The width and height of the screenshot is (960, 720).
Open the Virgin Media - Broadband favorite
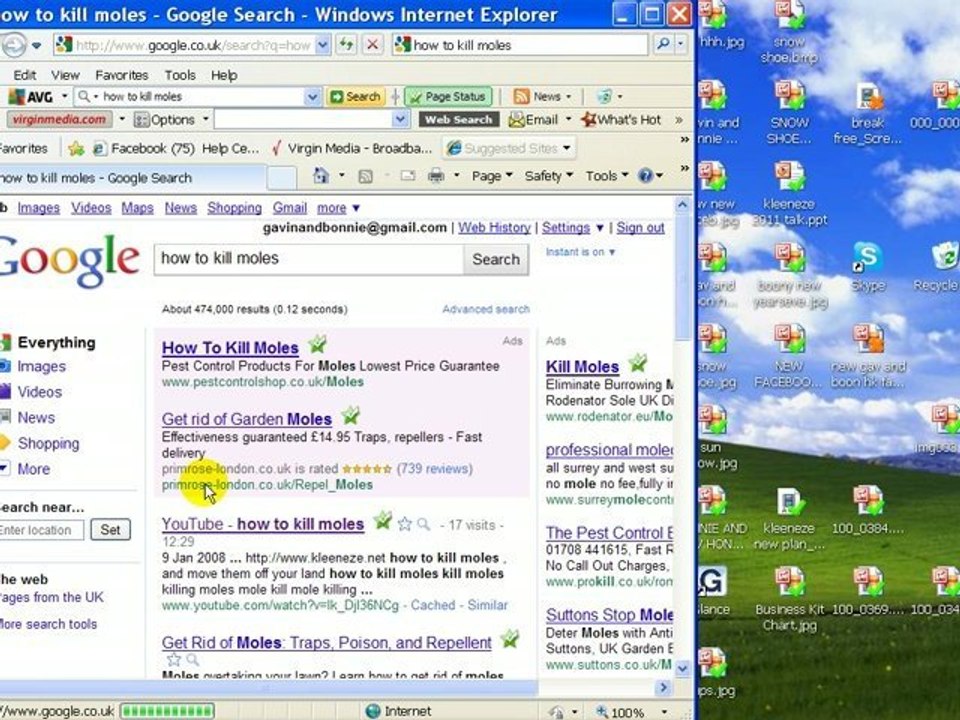click(352, 148)
